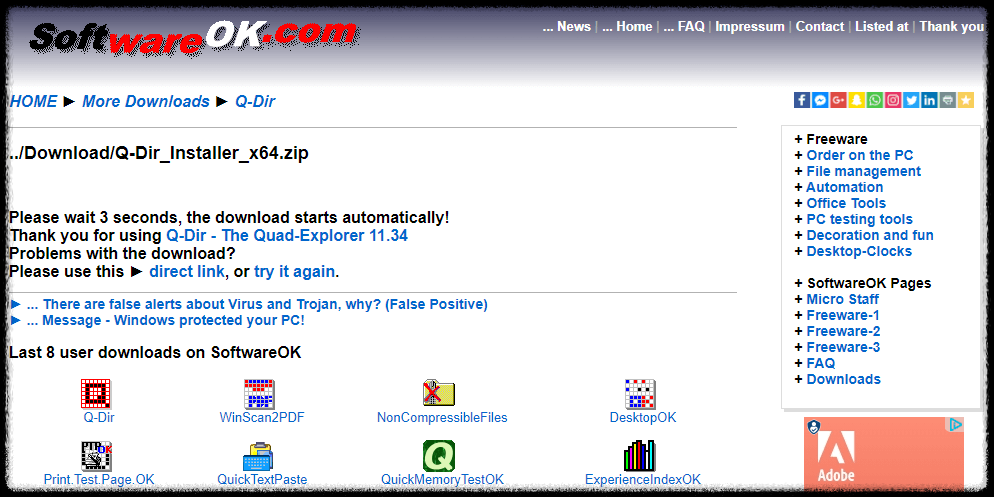Click the shield icon on the Adobe ad
The width and height of the screenshot is (994, 497).
[814, 427]
